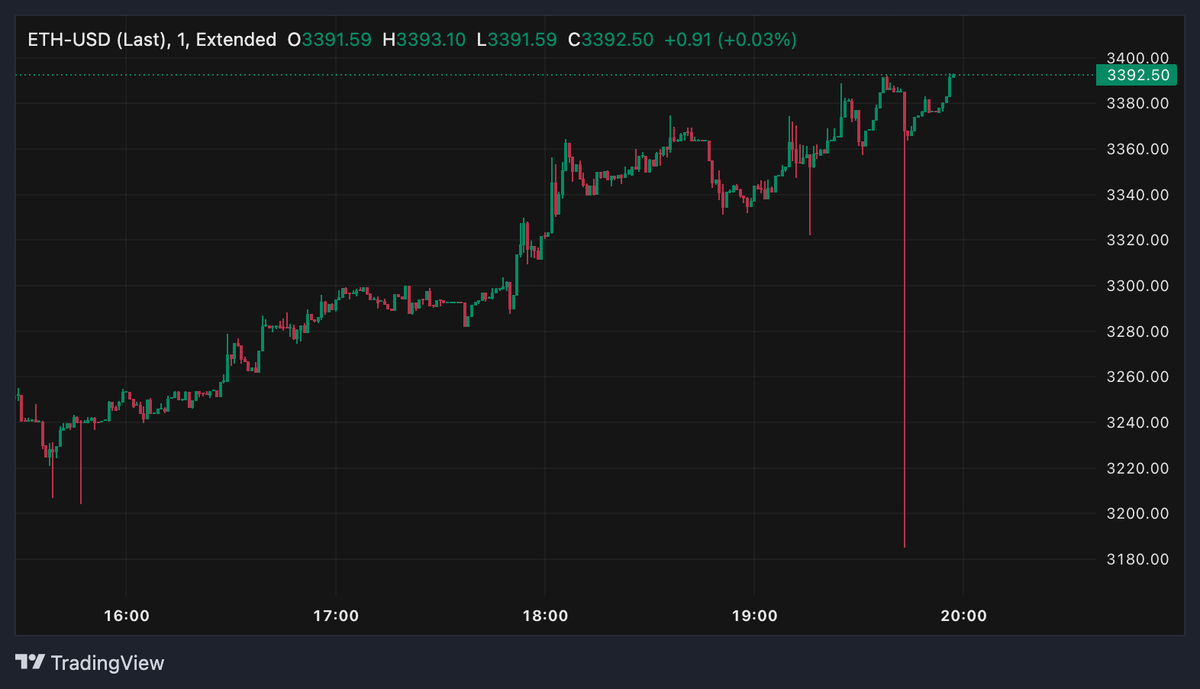Open the TradingView wordmark link
Viewport: 1200px width, 689px height.
coord(107,662)
